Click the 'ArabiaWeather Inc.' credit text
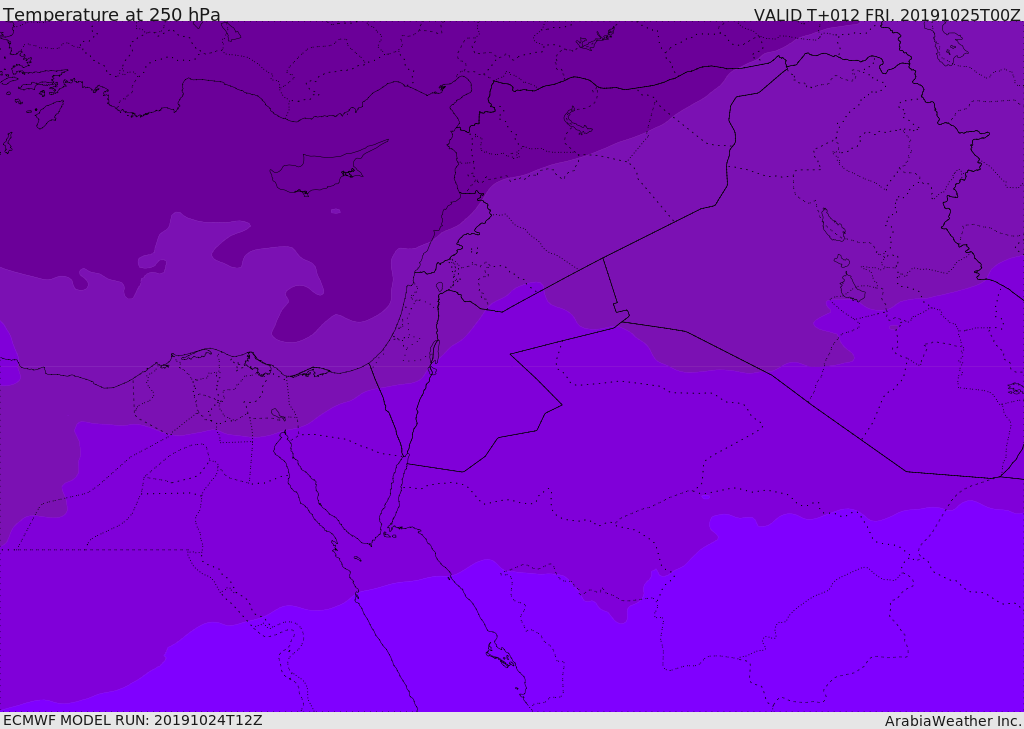The width and height of the screenshot is (1024, 729). coord(953,721)
